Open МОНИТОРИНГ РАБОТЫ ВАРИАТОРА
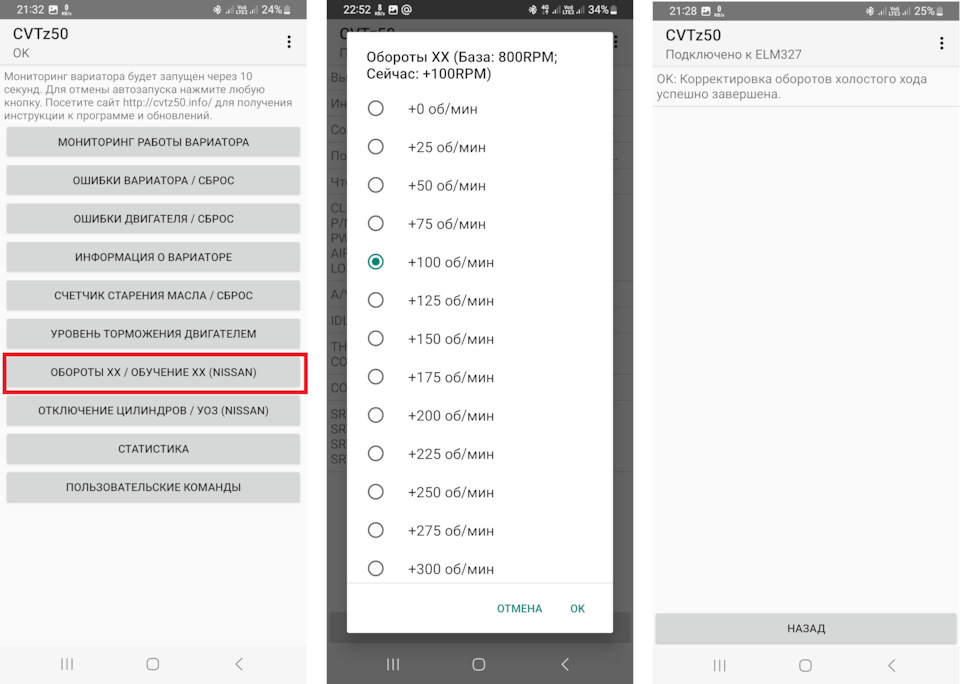The height and width of the screenshot is (684, 960). tap(153, 142)
